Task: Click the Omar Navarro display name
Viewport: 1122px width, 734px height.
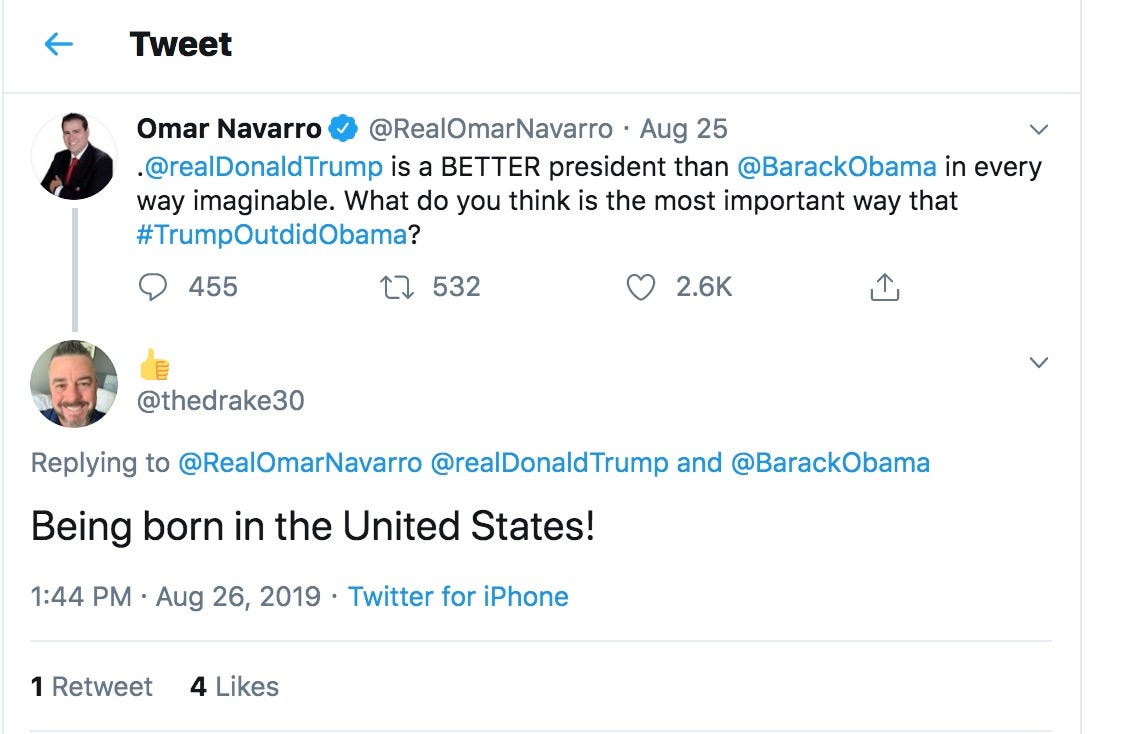Action: tap(229, 129)
